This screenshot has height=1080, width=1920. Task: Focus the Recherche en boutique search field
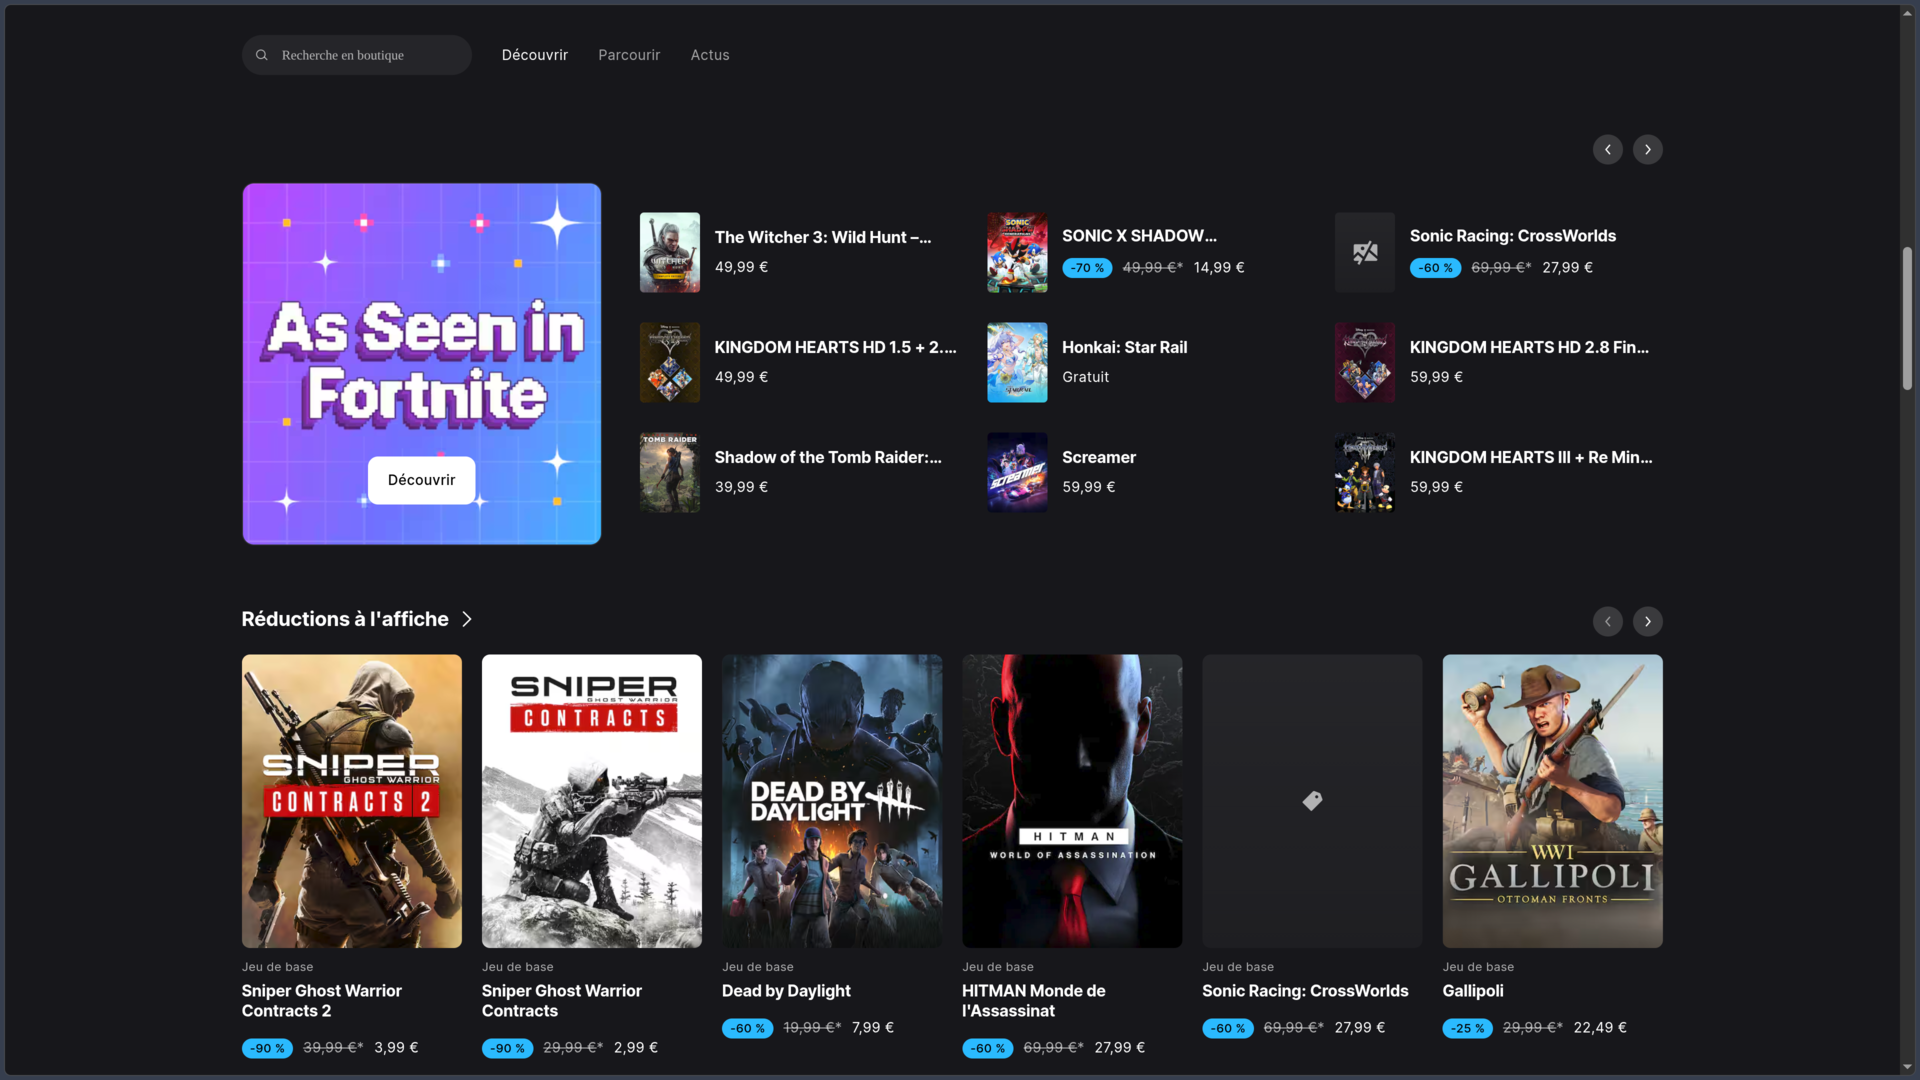[x=357, y=55]
